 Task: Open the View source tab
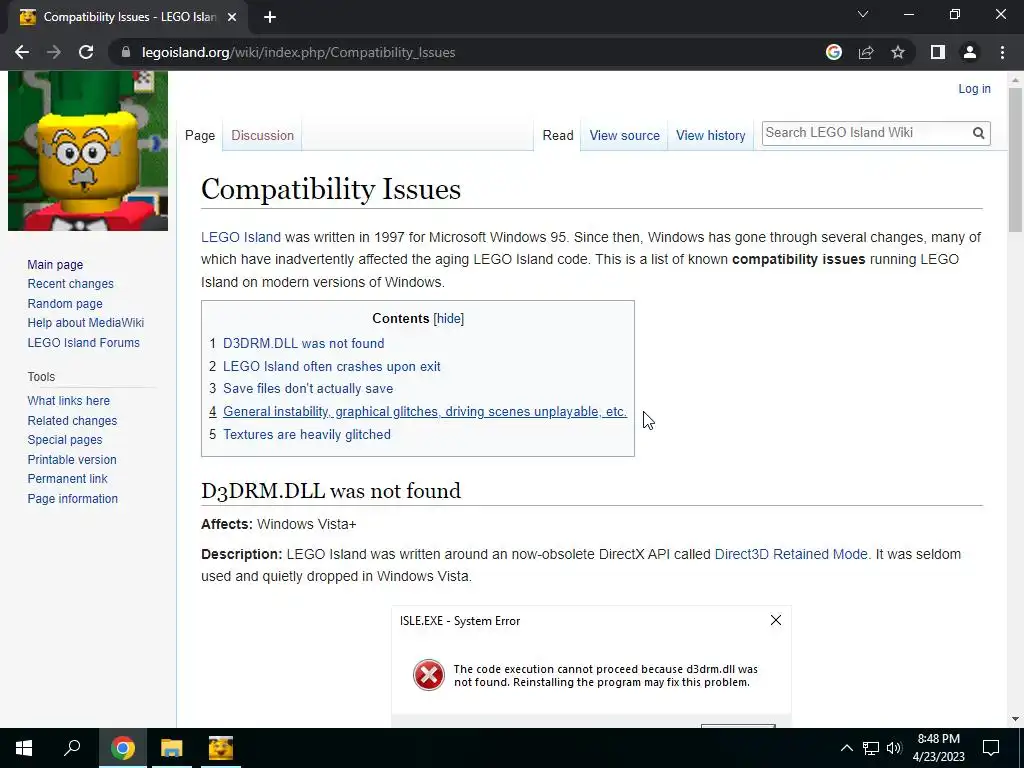(x=624, y=135)
